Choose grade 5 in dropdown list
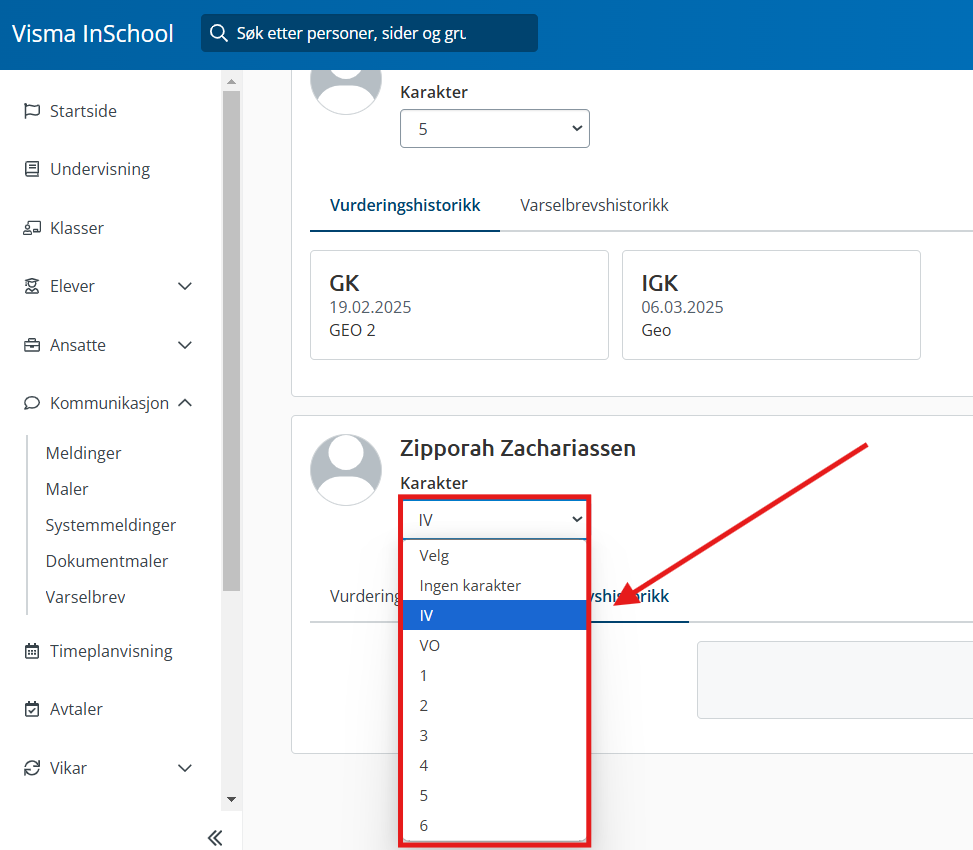 495,795
